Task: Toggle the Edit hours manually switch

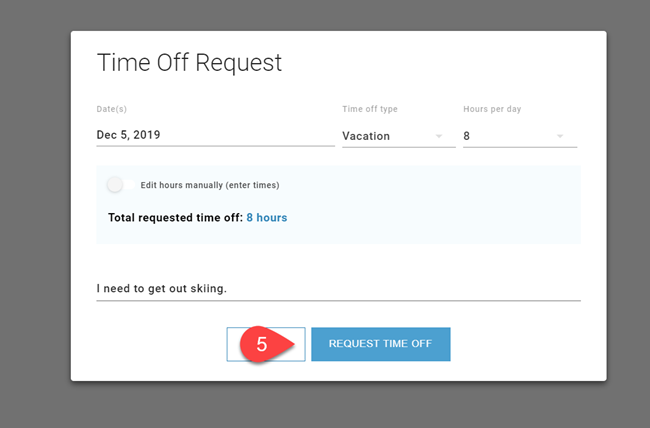Action: (x=120, y=185)
